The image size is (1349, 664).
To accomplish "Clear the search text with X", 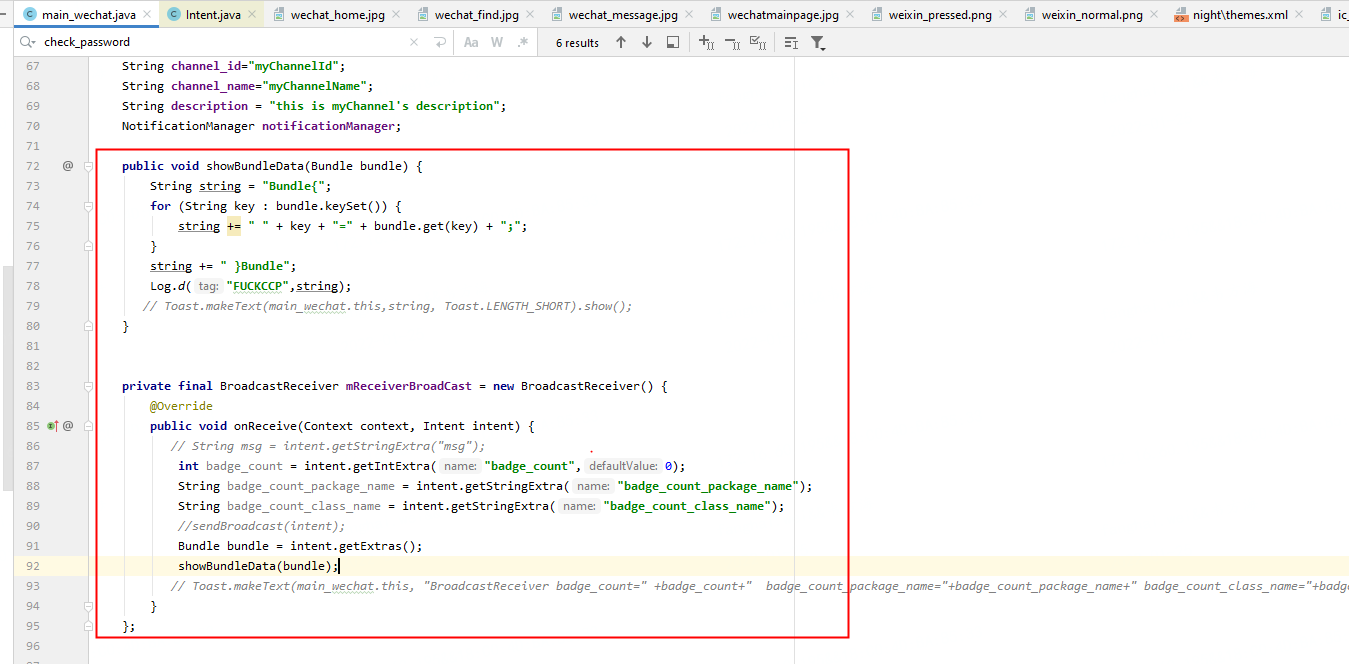I will click(x=415, y=42).
